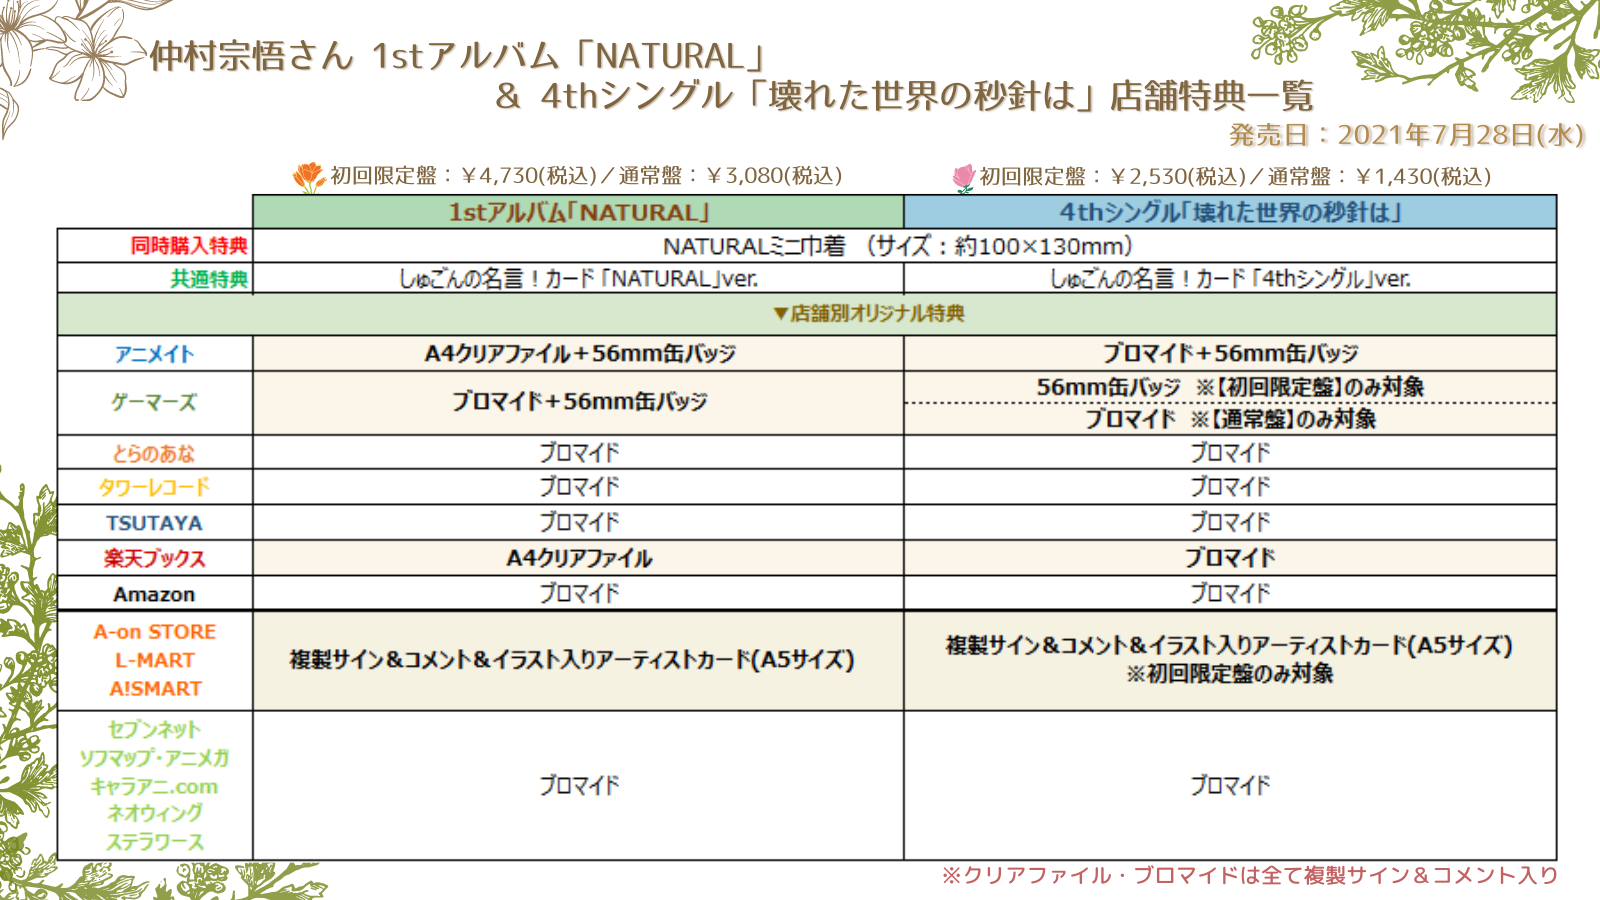Click the ネオウィング store label
The height and width of the screenshot is (900, 1600).
(155, 814)
